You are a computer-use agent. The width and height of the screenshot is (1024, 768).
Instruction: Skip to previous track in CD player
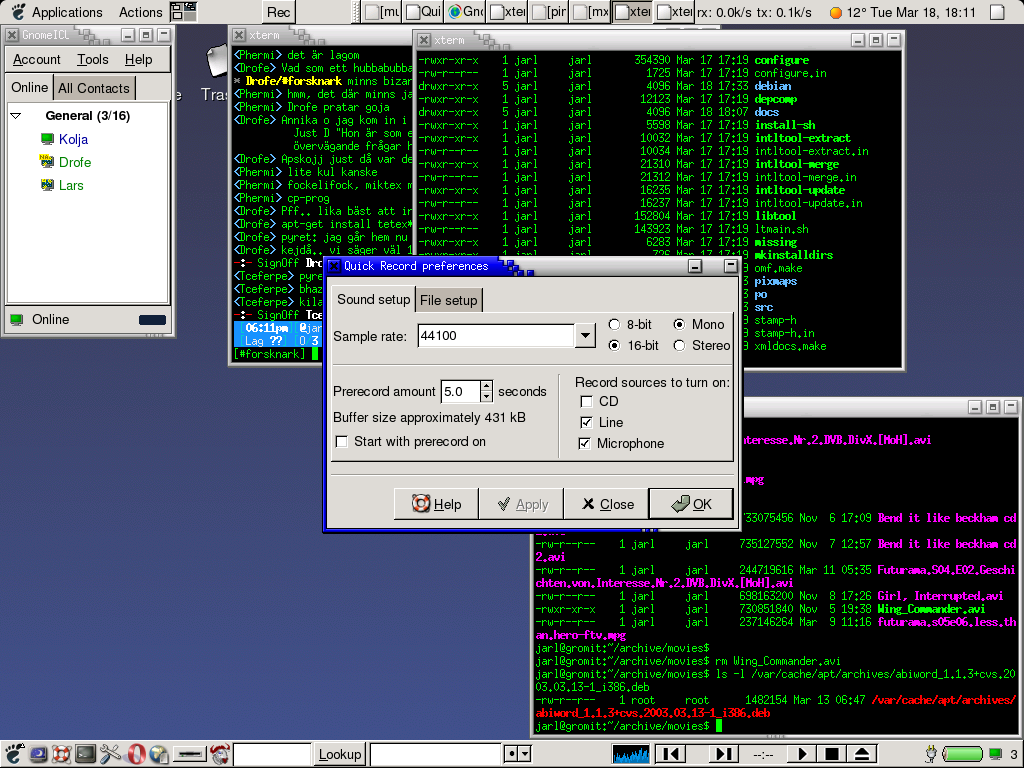point(673,753)
